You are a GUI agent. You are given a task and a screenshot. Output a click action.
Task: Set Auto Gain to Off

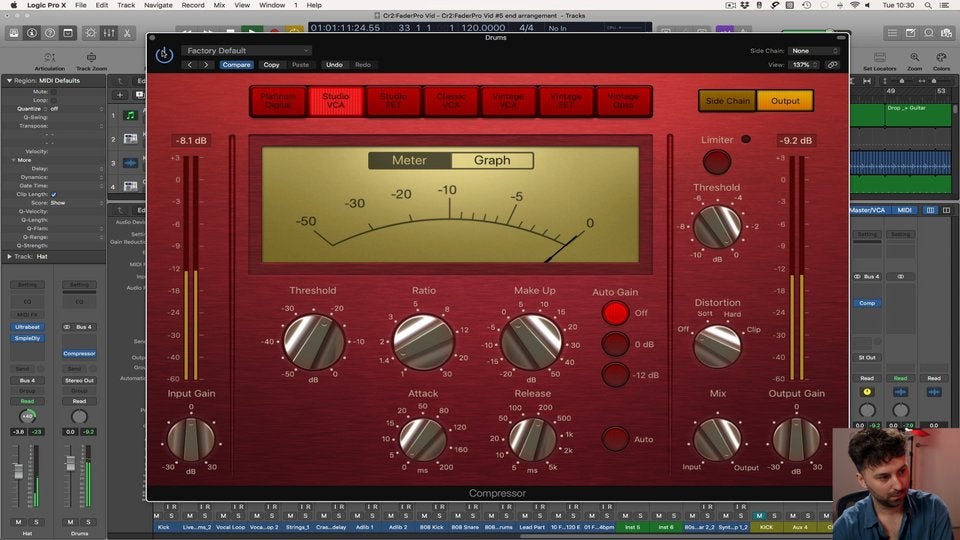coord(616,313)
